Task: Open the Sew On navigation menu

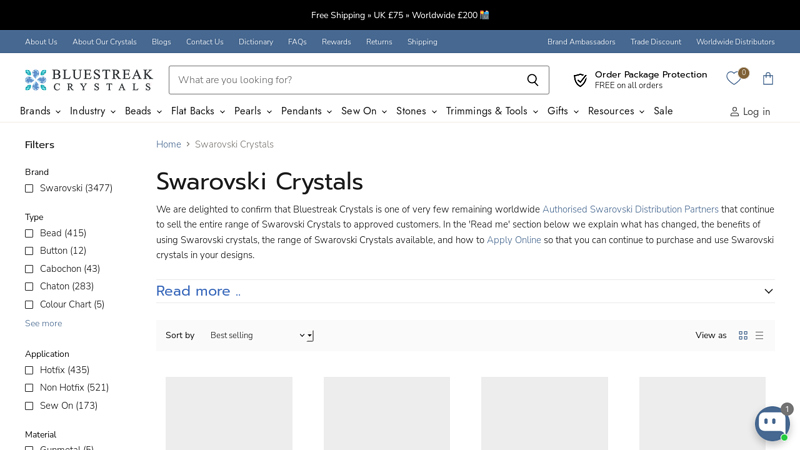Action: pos(364,111)
